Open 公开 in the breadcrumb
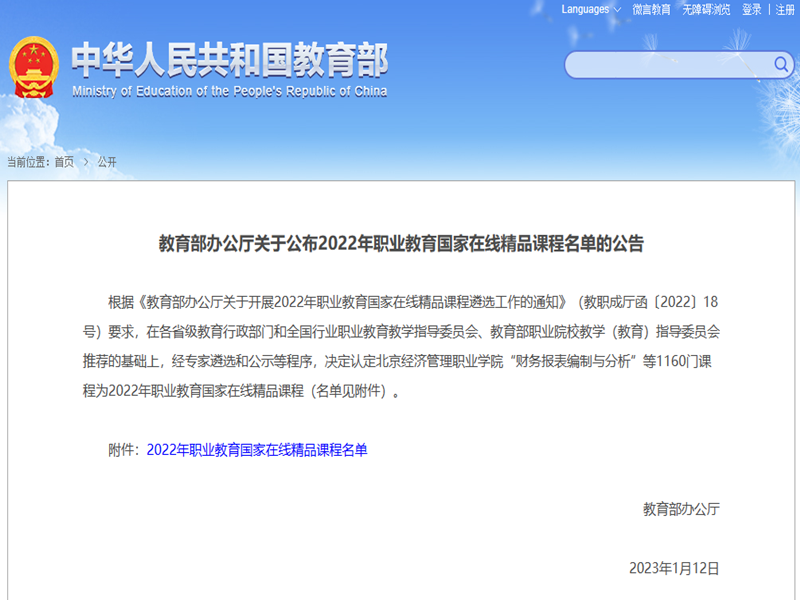 point(107,162)
